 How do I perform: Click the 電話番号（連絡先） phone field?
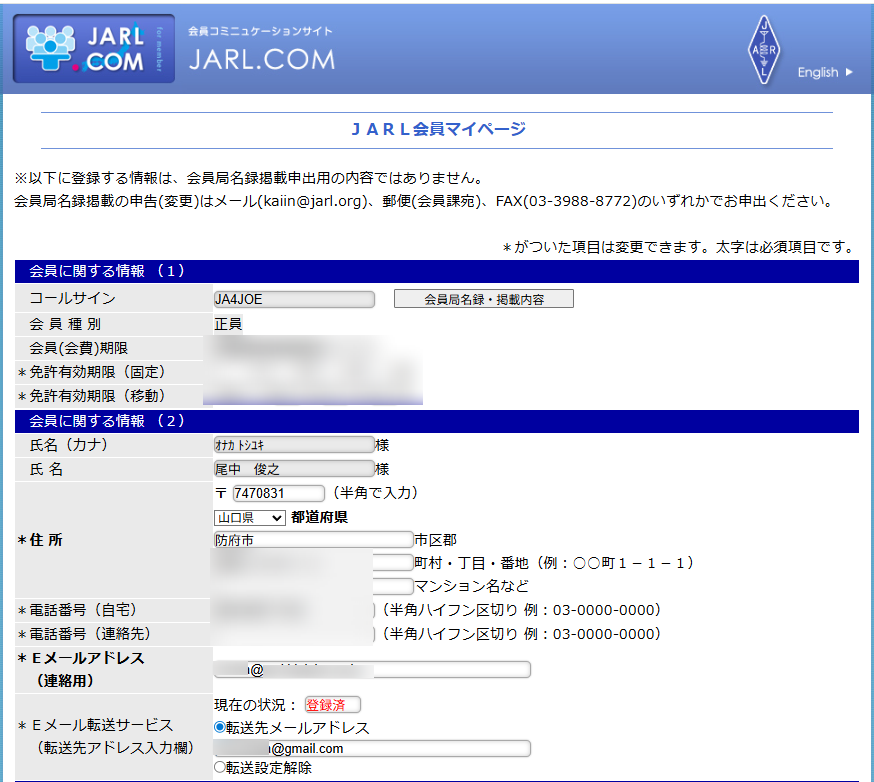pyautogui.click(x=294, y=634)
